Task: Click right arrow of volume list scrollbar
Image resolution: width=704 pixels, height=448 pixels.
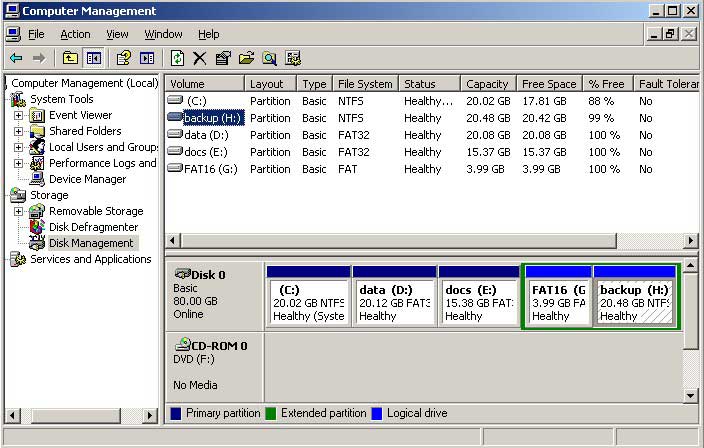Action: (x=691, y=241)
